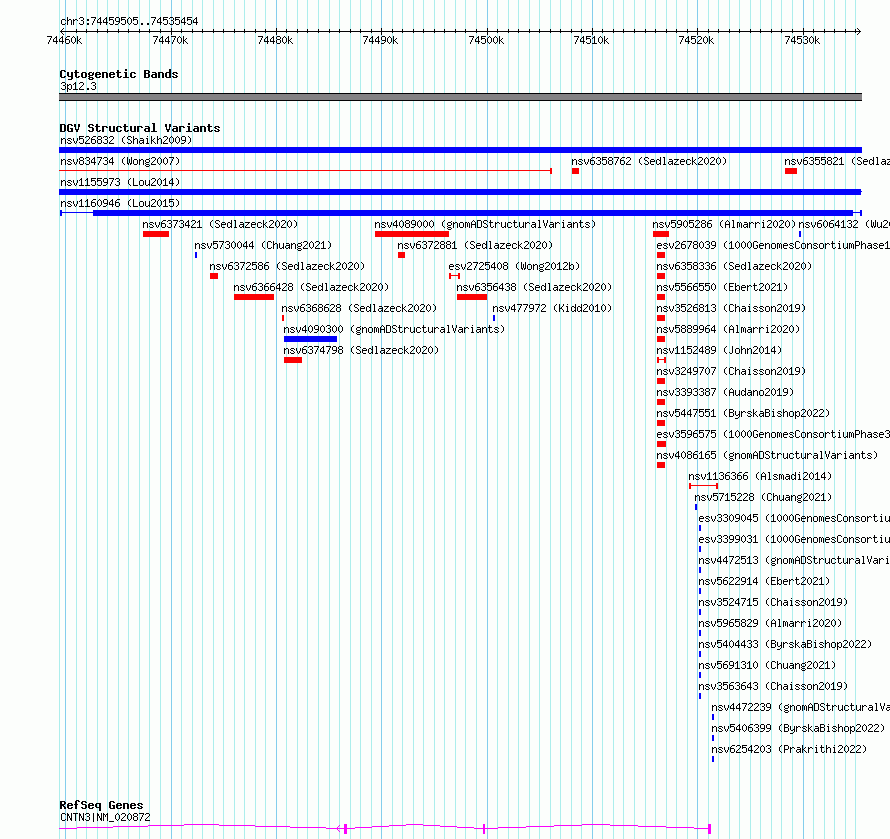Click the 74480k position on the ruler
This screenshot has height=839, width=890.
tap(275, 40)
